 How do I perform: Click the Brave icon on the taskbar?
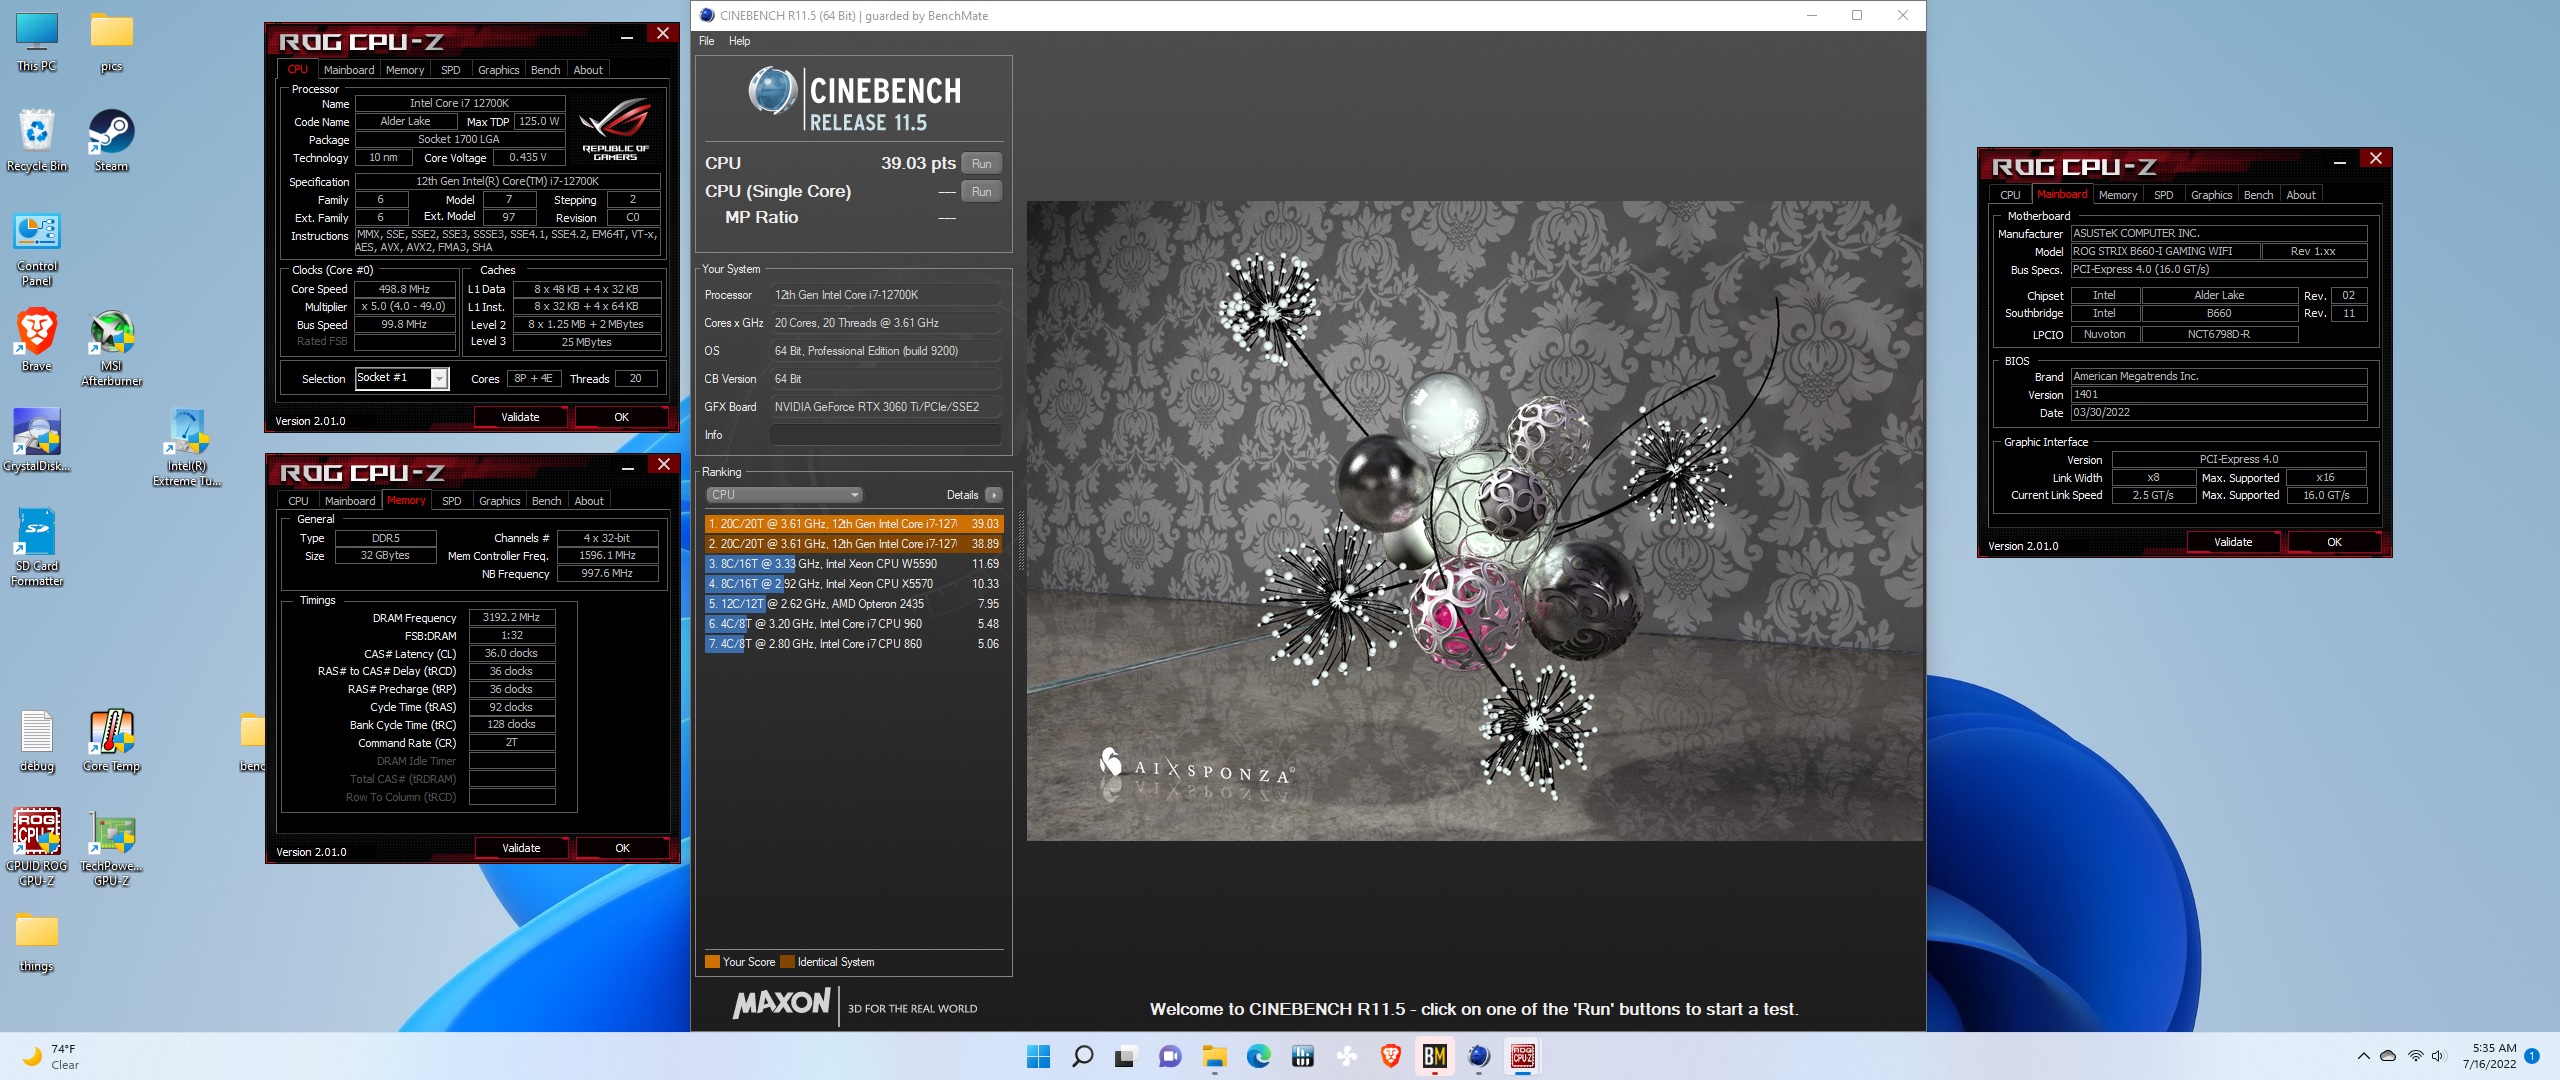(1390, 1056)
